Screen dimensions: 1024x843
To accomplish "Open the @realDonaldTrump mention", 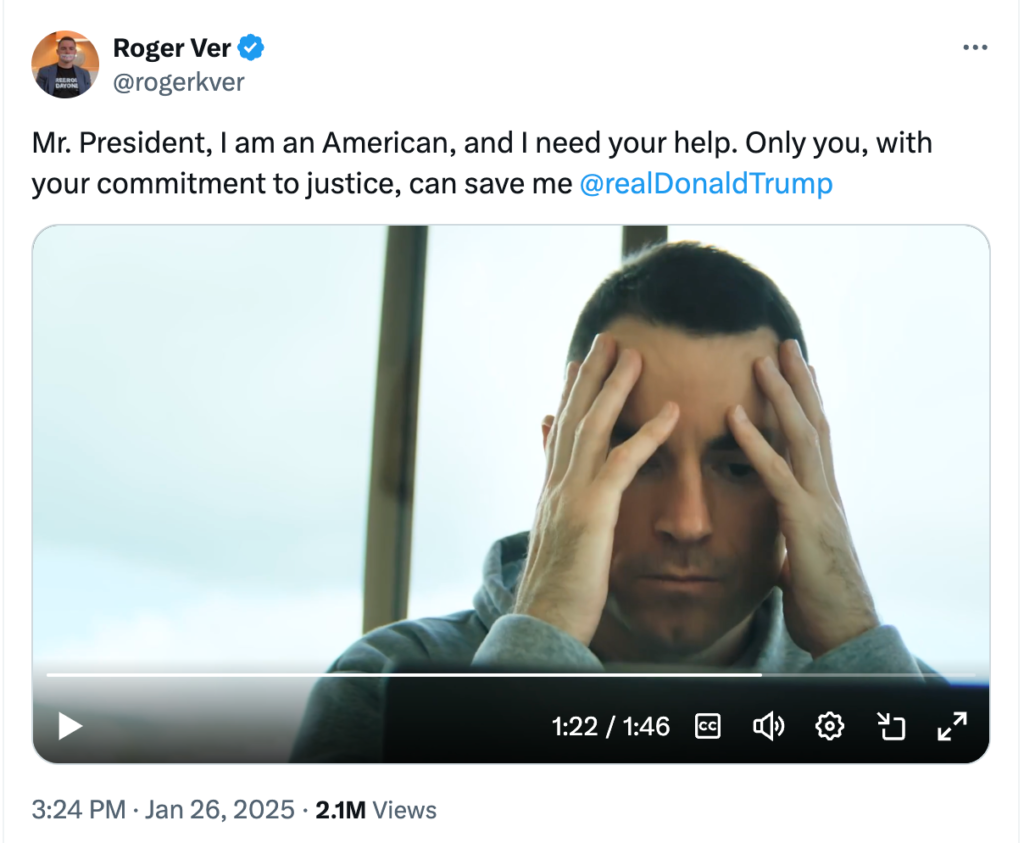I will [705, 184].
